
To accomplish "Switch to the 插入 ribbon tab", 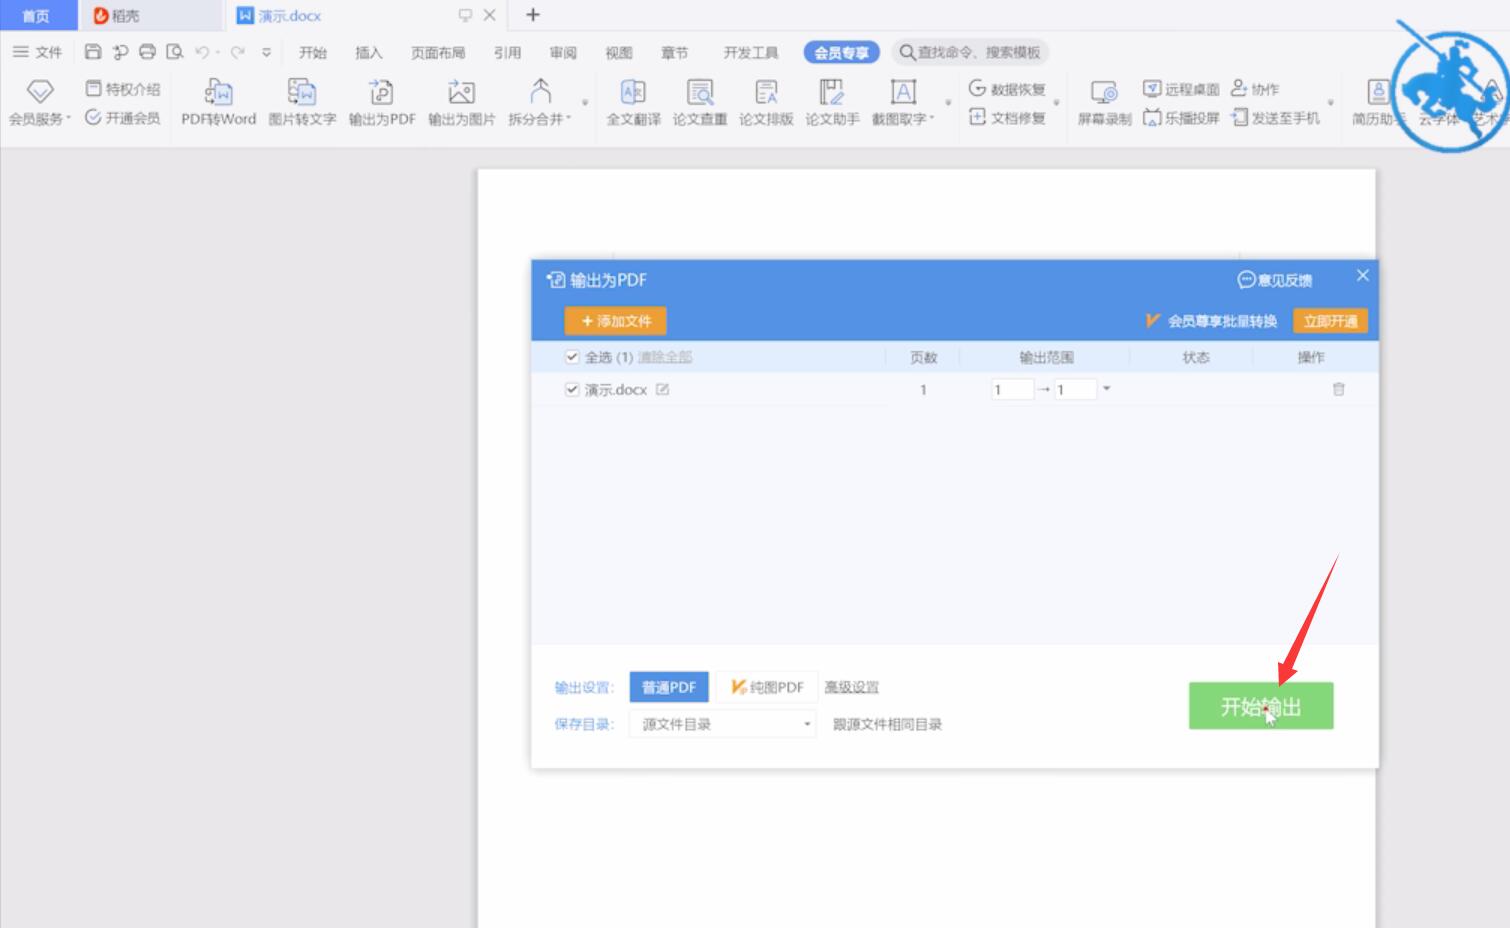I will (x=369, y=52).
